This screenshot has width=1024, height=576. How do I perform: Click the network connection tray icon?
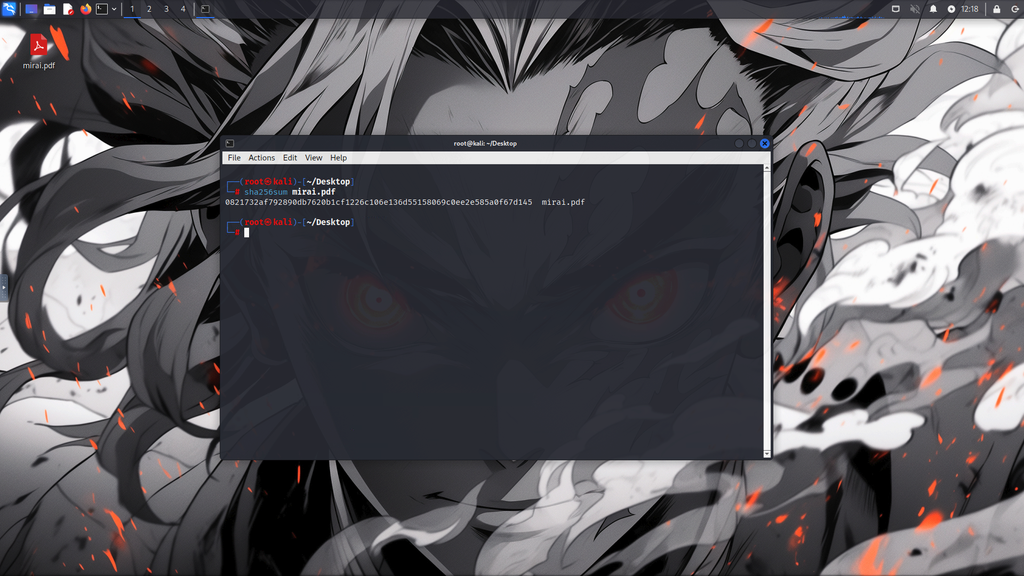(896, 9)
